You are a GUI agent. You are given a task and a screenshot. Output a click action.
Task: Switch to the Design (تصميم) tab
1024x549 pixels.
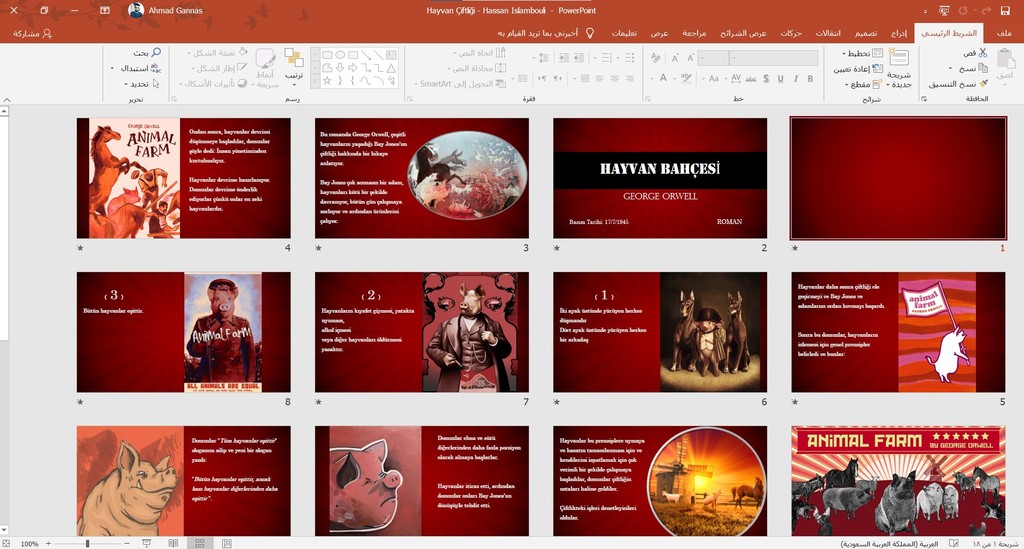pos(866,33)
